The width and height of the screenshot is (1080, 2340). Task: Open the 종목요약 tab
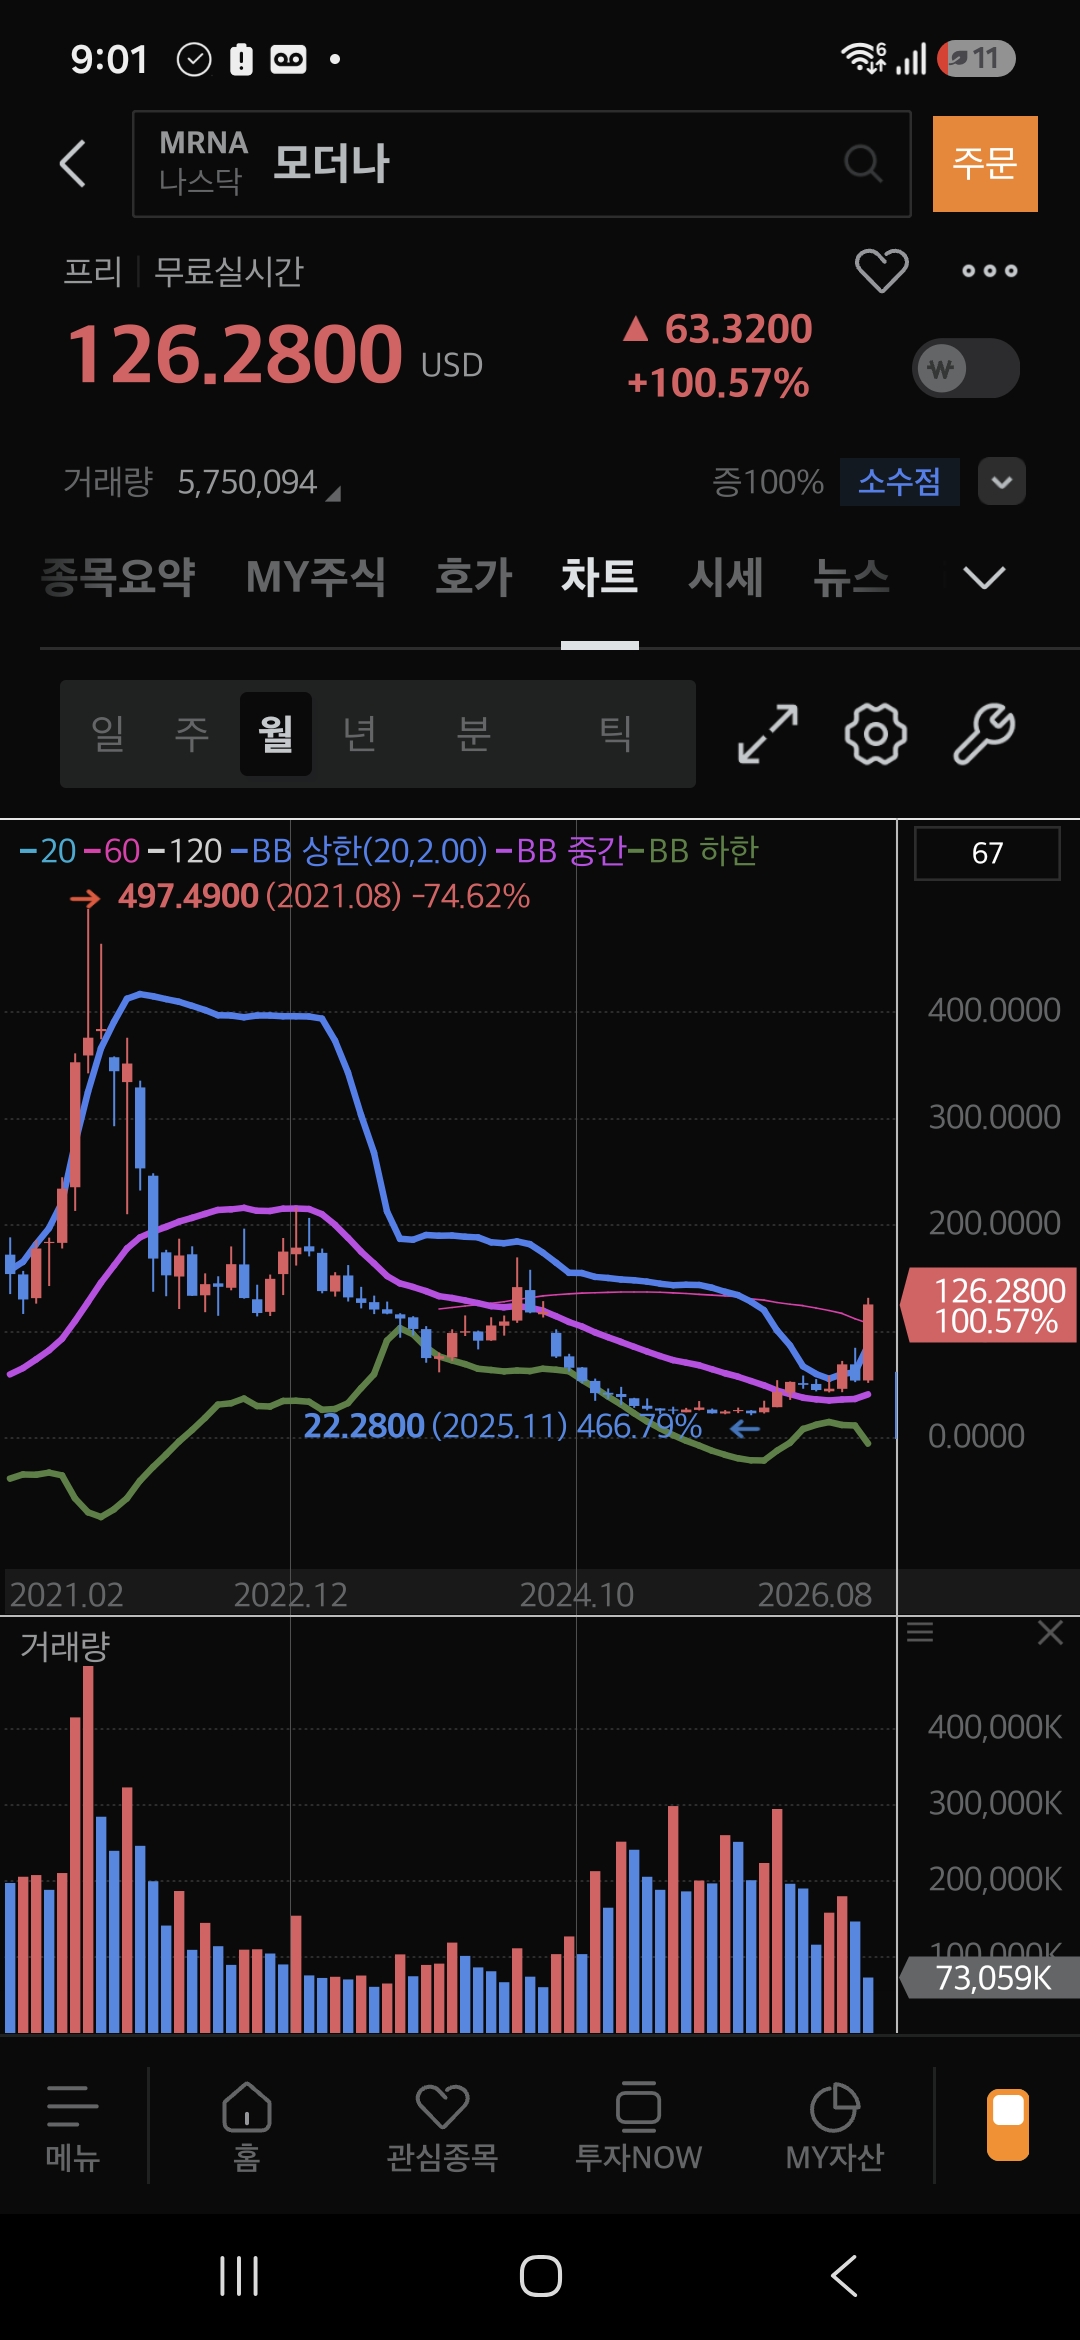(118, 577)
